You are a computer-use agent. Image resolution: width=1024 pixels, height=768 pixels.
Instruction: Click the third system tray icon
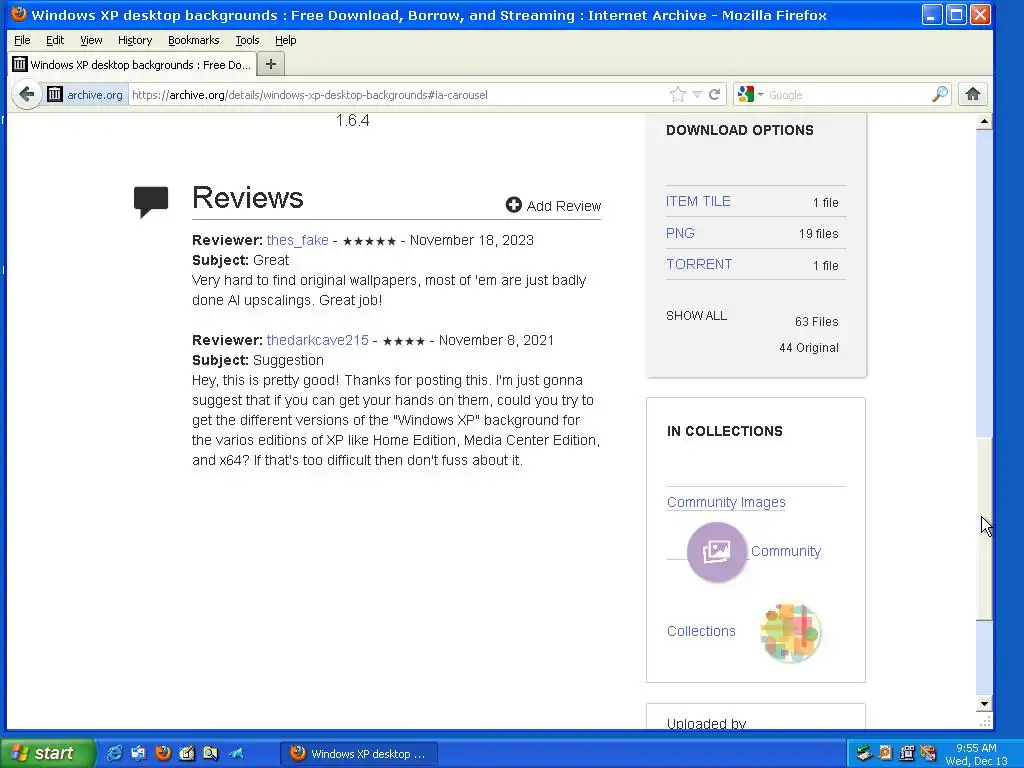tap(906, 754)
